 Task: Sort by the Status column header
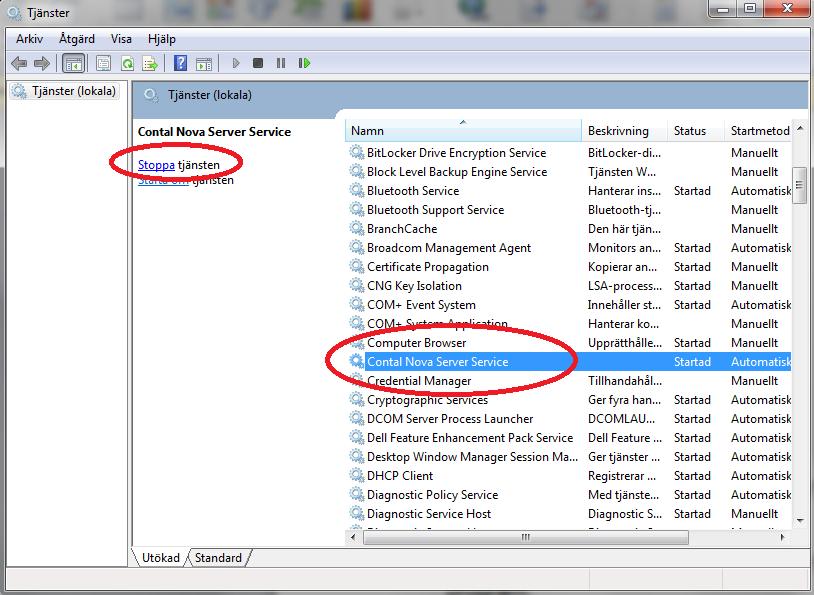click(x=696, y=130)
